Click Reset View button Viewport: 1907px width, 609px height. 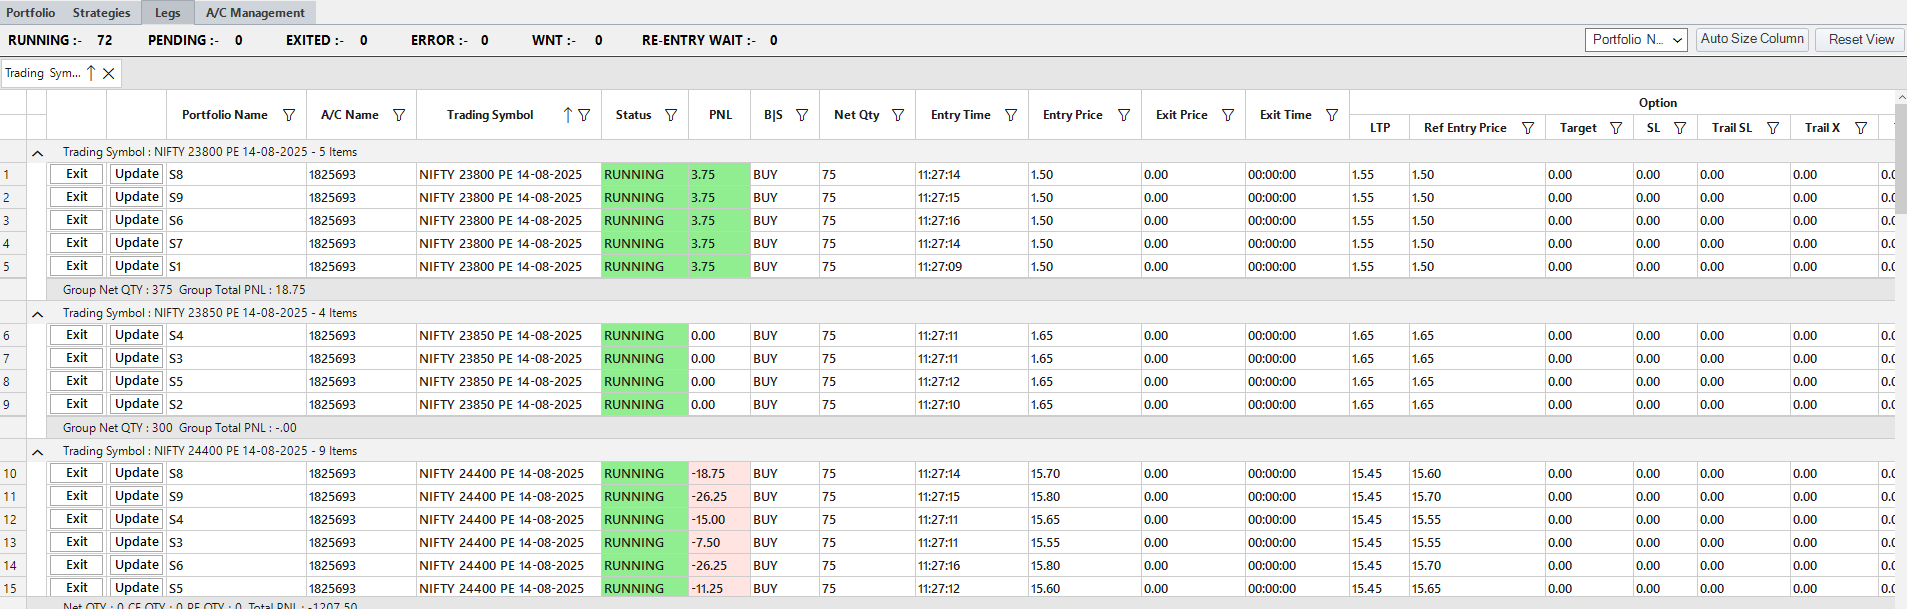(1861, 40)
